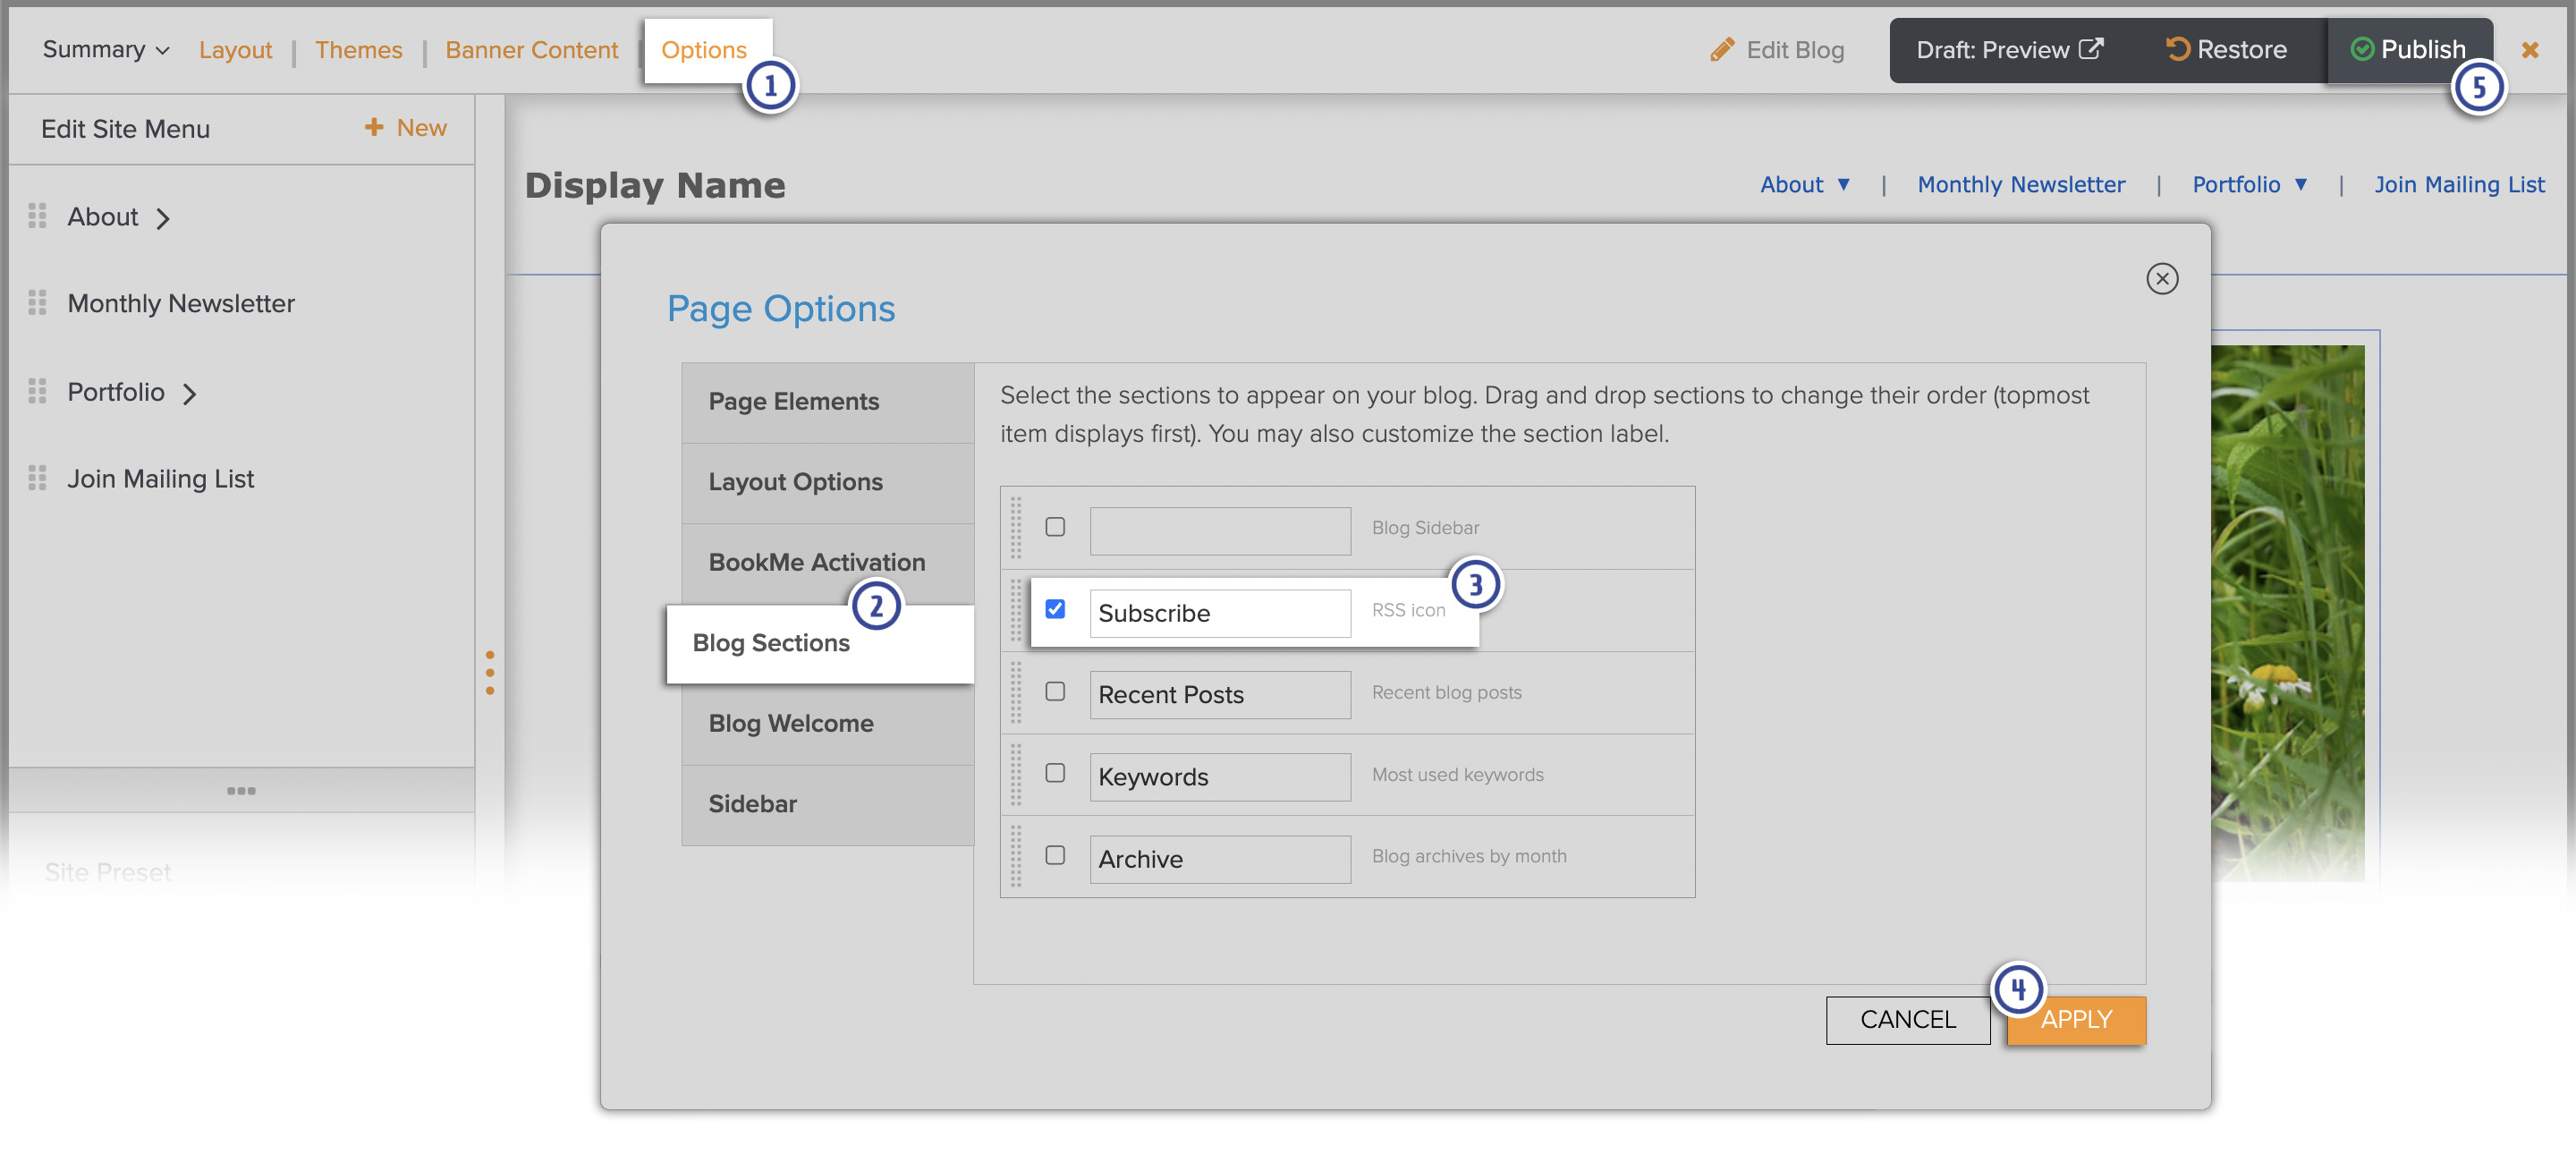
Task: Click the Display Name heading
Action: click(x=655, y=186)
